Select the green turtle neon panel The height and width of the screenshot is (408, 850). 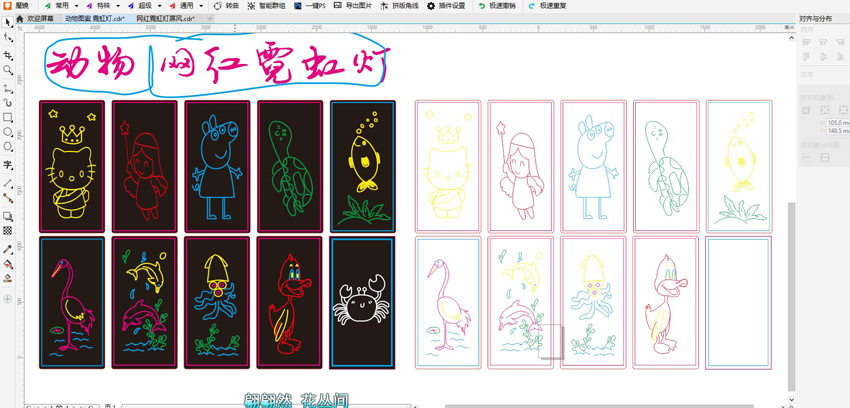pyautogui.click(x=290, y=166)
